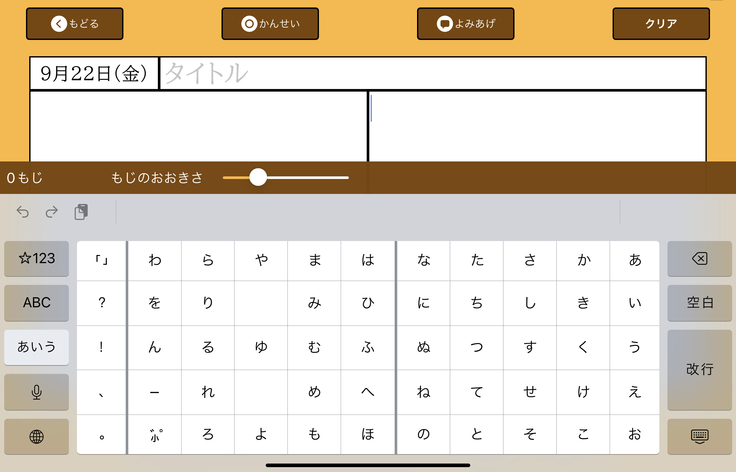Tap the 。 period key

coord(101,434)
